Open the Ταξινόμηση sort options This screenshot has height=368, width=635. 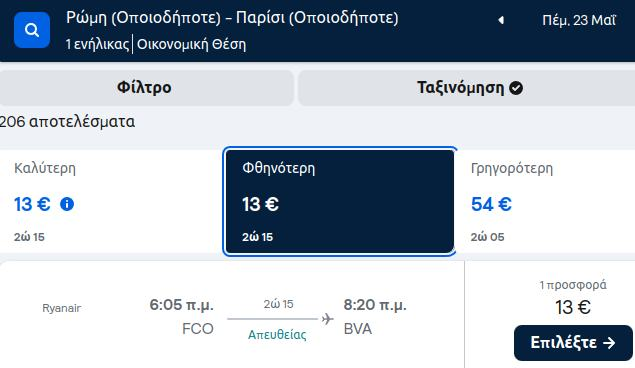click(x=467, y=88)
